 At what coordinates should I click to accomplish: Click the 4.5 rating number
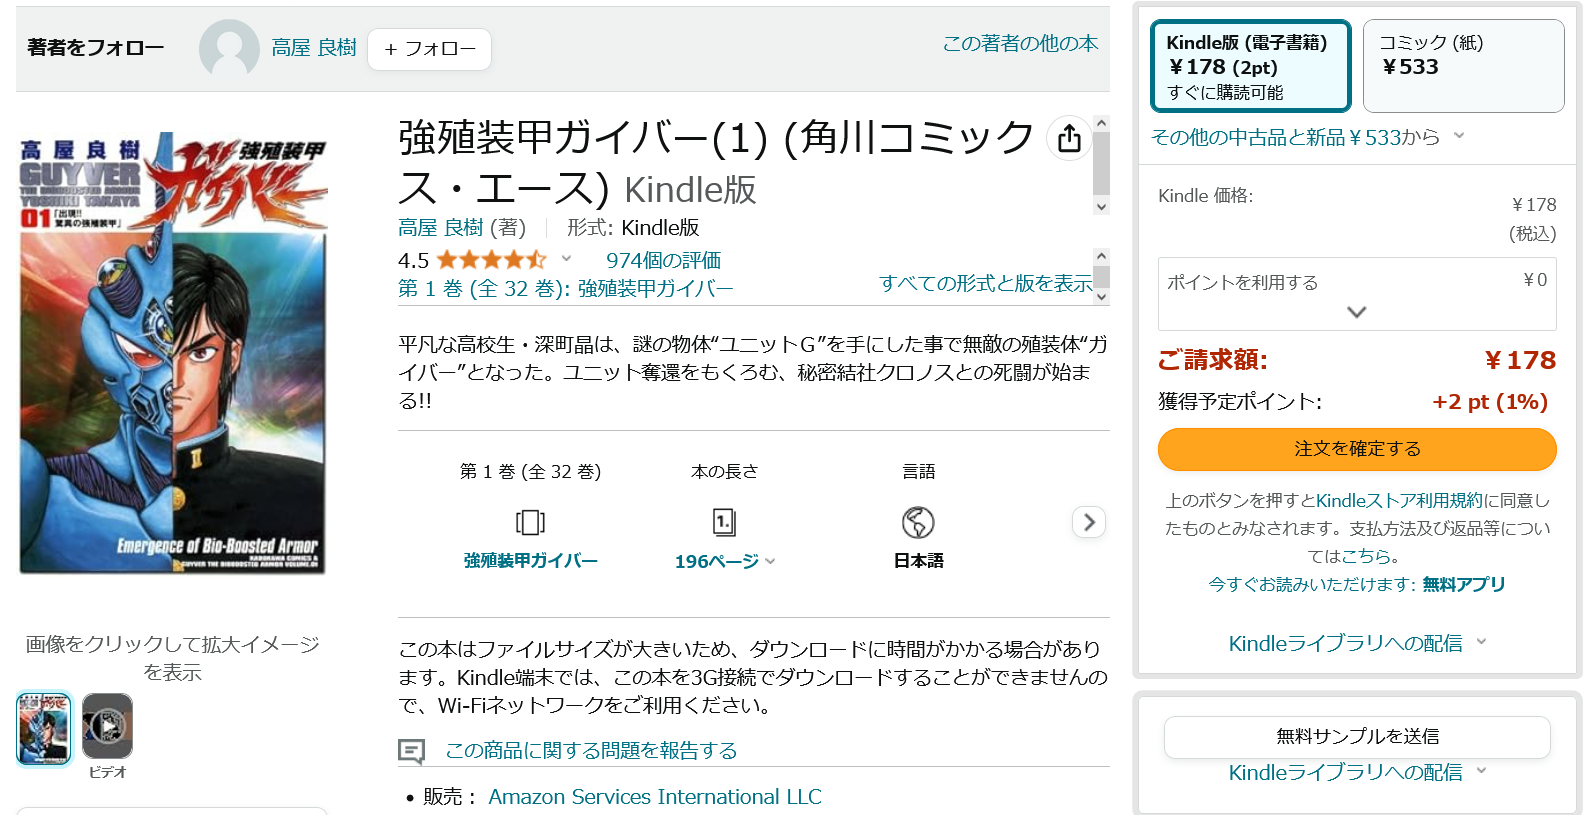pyautogui.click(x=413, y=261)
